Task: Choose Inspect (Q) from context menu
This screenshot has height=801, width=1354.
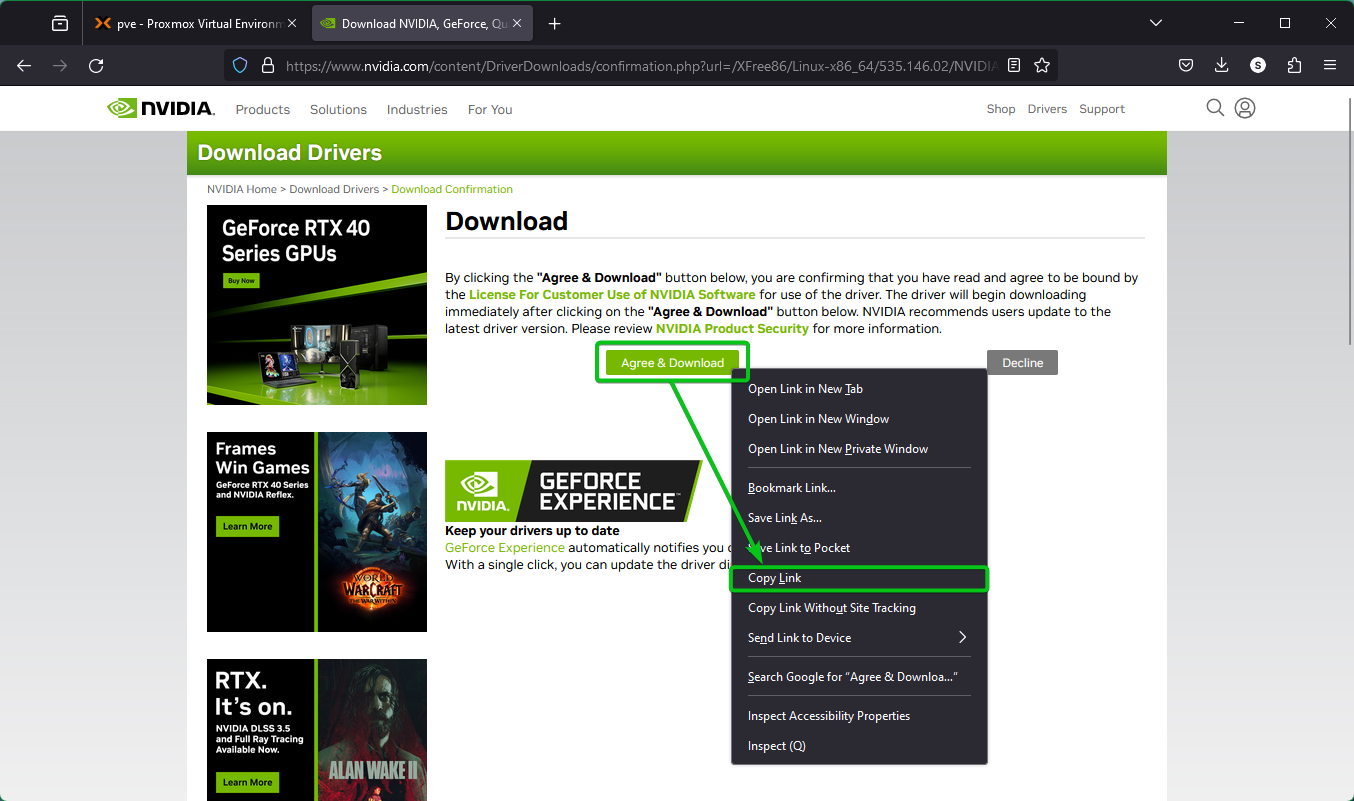Action: coord(859,746)
